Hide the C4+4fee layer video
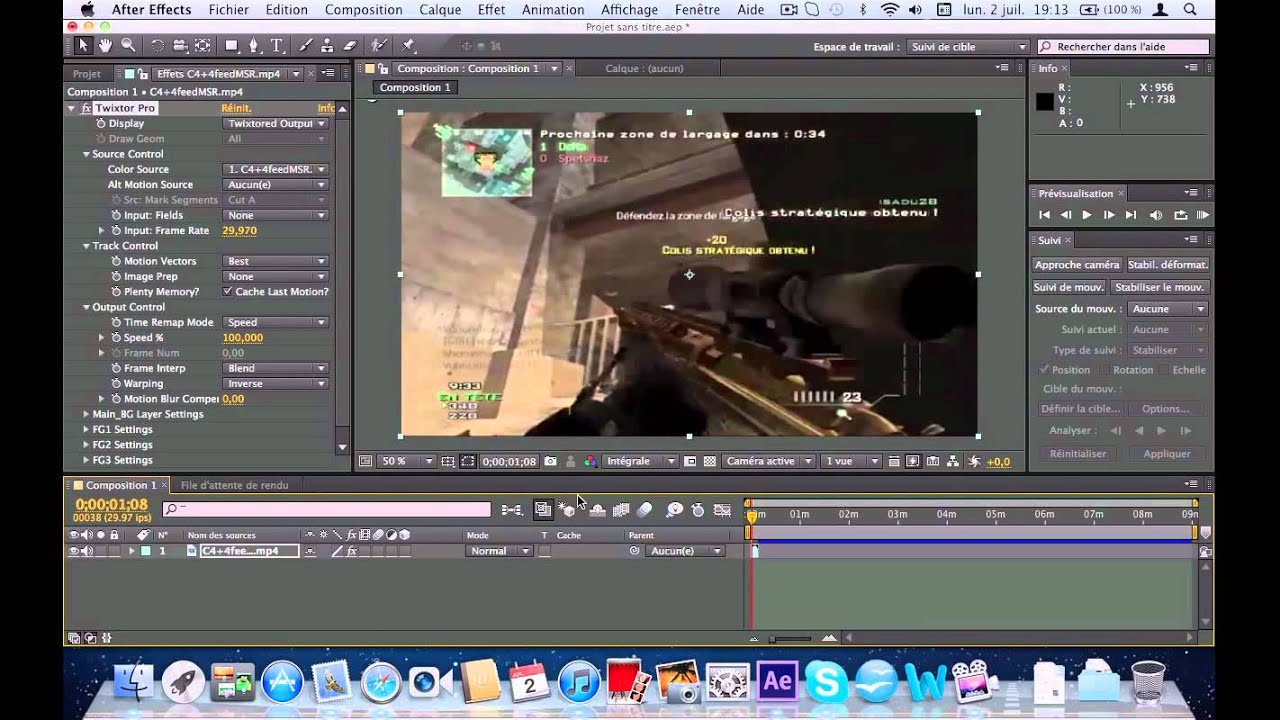Screen dimensions: 1280x720 pyautogui.click(x=74, y=551)
